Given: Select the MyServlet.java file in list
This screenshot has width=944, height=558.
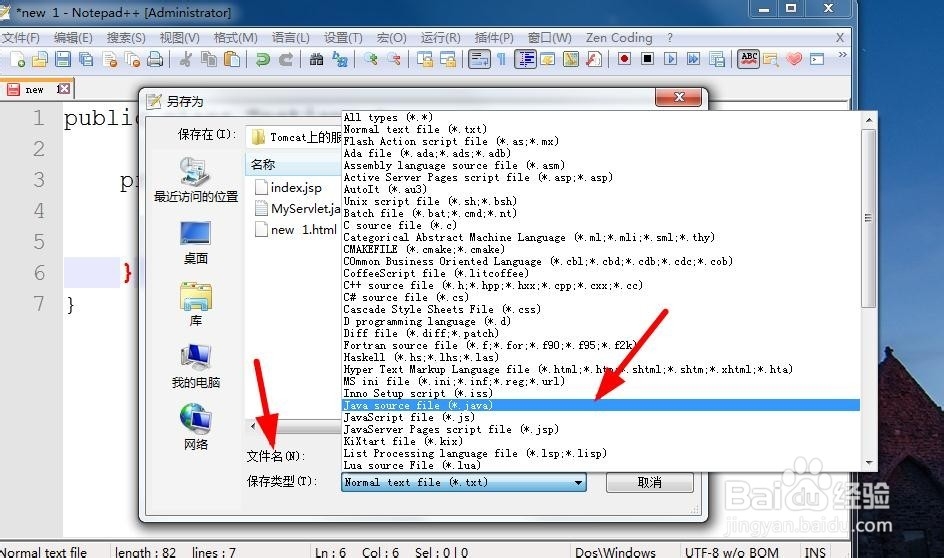Looking at the screenshot, I should [x=297, y=208].
